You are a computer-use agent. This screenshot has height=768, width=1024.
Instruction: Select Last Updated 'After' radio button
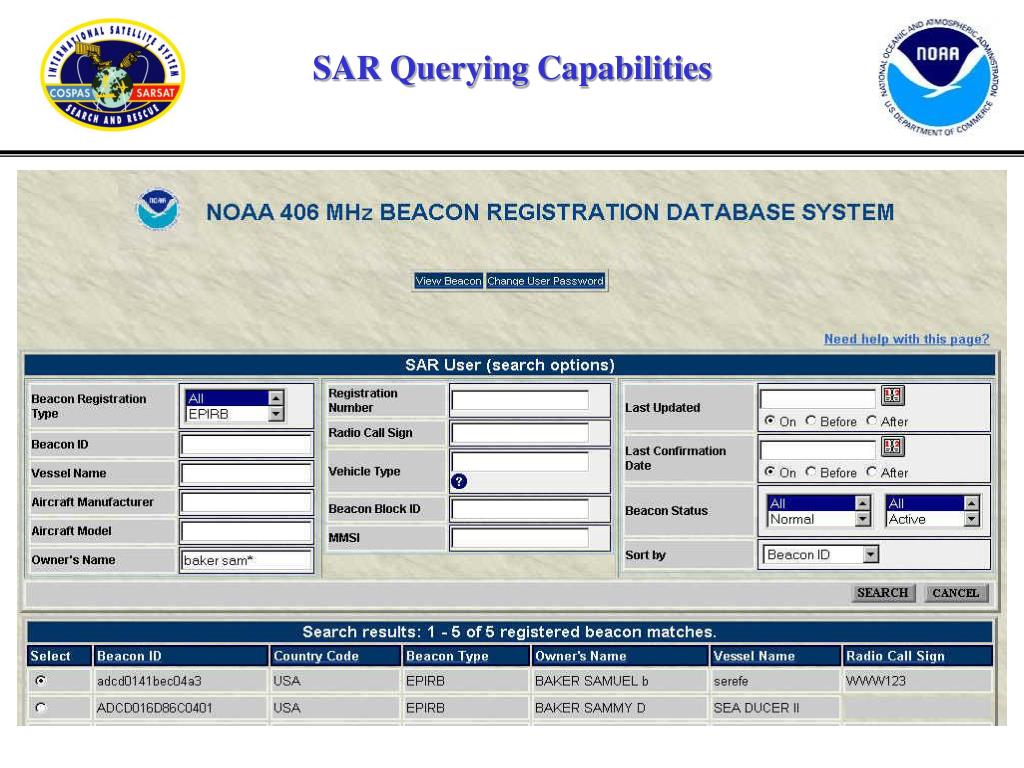point(871,421)
